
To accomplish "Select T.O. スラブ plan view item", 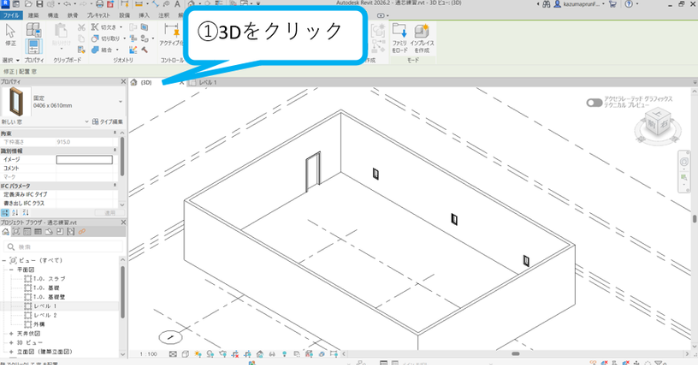I will (49, 279).
